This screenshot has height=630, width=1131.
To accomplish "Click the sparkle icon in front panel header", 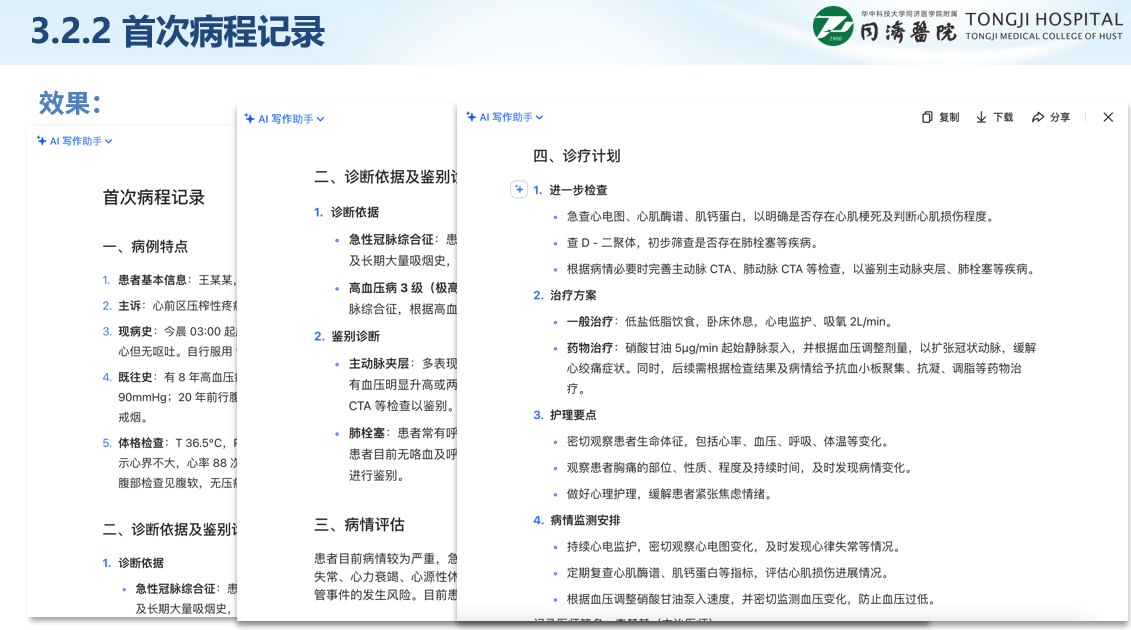I will coord(471,117).
